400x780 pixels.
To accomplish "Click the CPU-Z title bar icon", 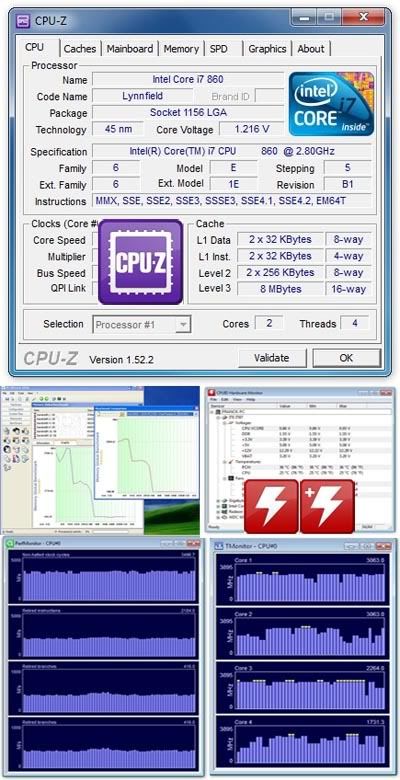I will (x=23, y=21).
